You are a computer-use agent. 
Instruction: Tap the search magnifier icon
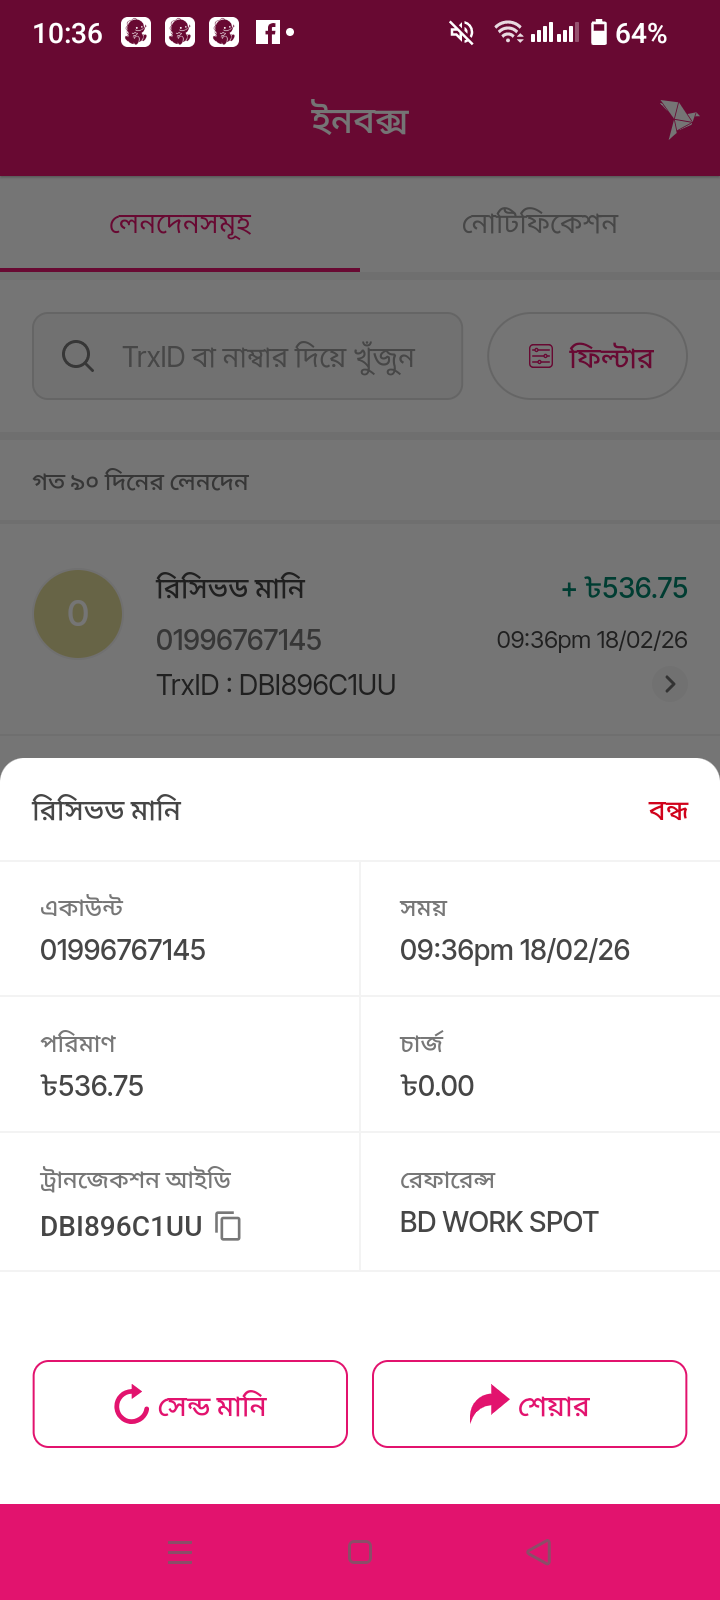pos(78,356)
